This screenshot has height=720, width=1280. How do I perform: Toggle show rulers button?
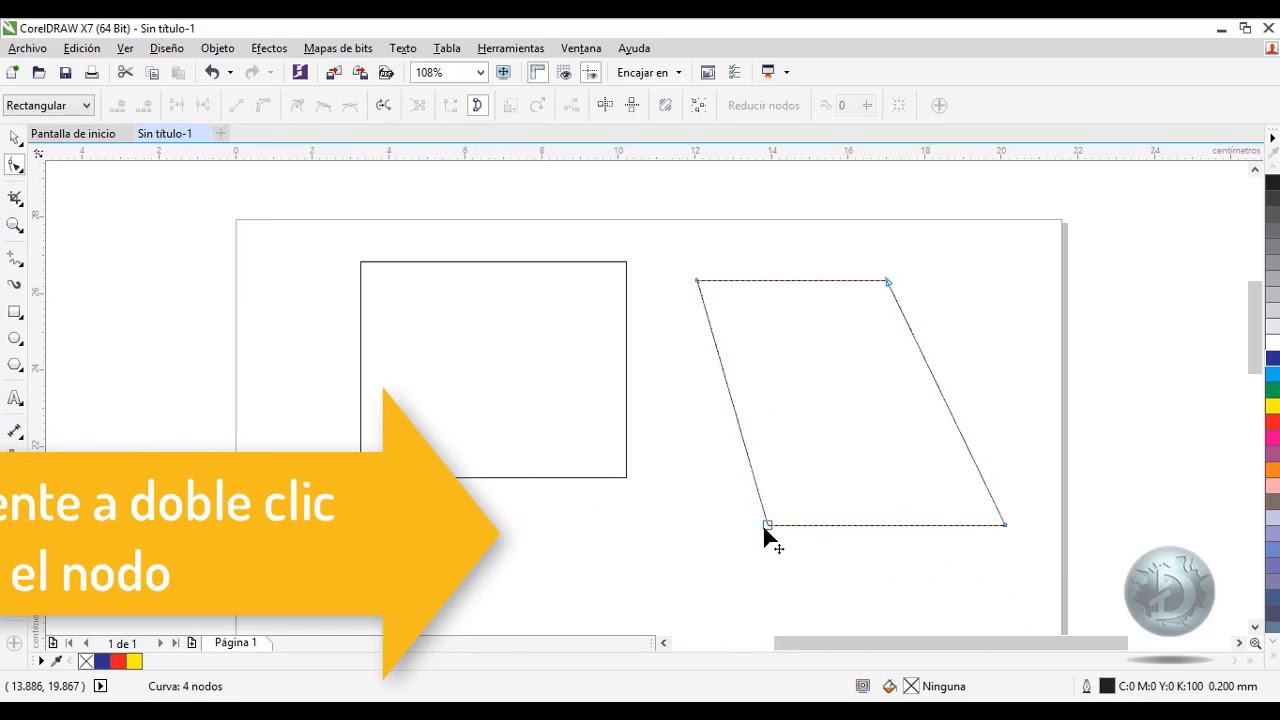[x=538, y=72]
